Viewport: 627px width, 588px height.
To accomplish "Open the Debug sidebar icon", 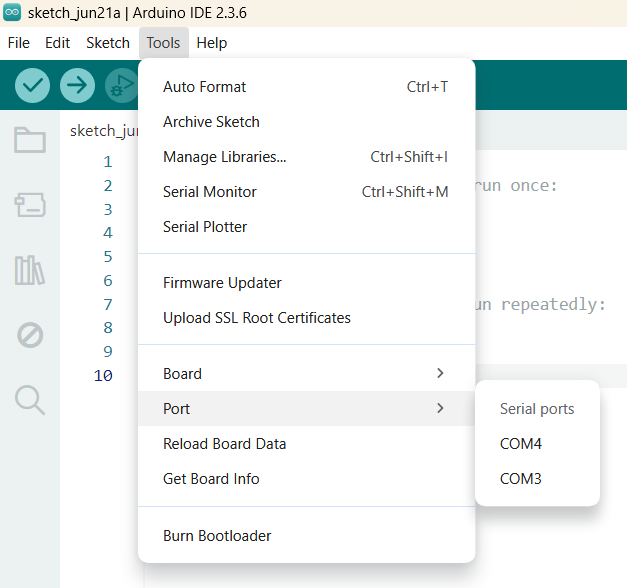I will click(30, 335).
